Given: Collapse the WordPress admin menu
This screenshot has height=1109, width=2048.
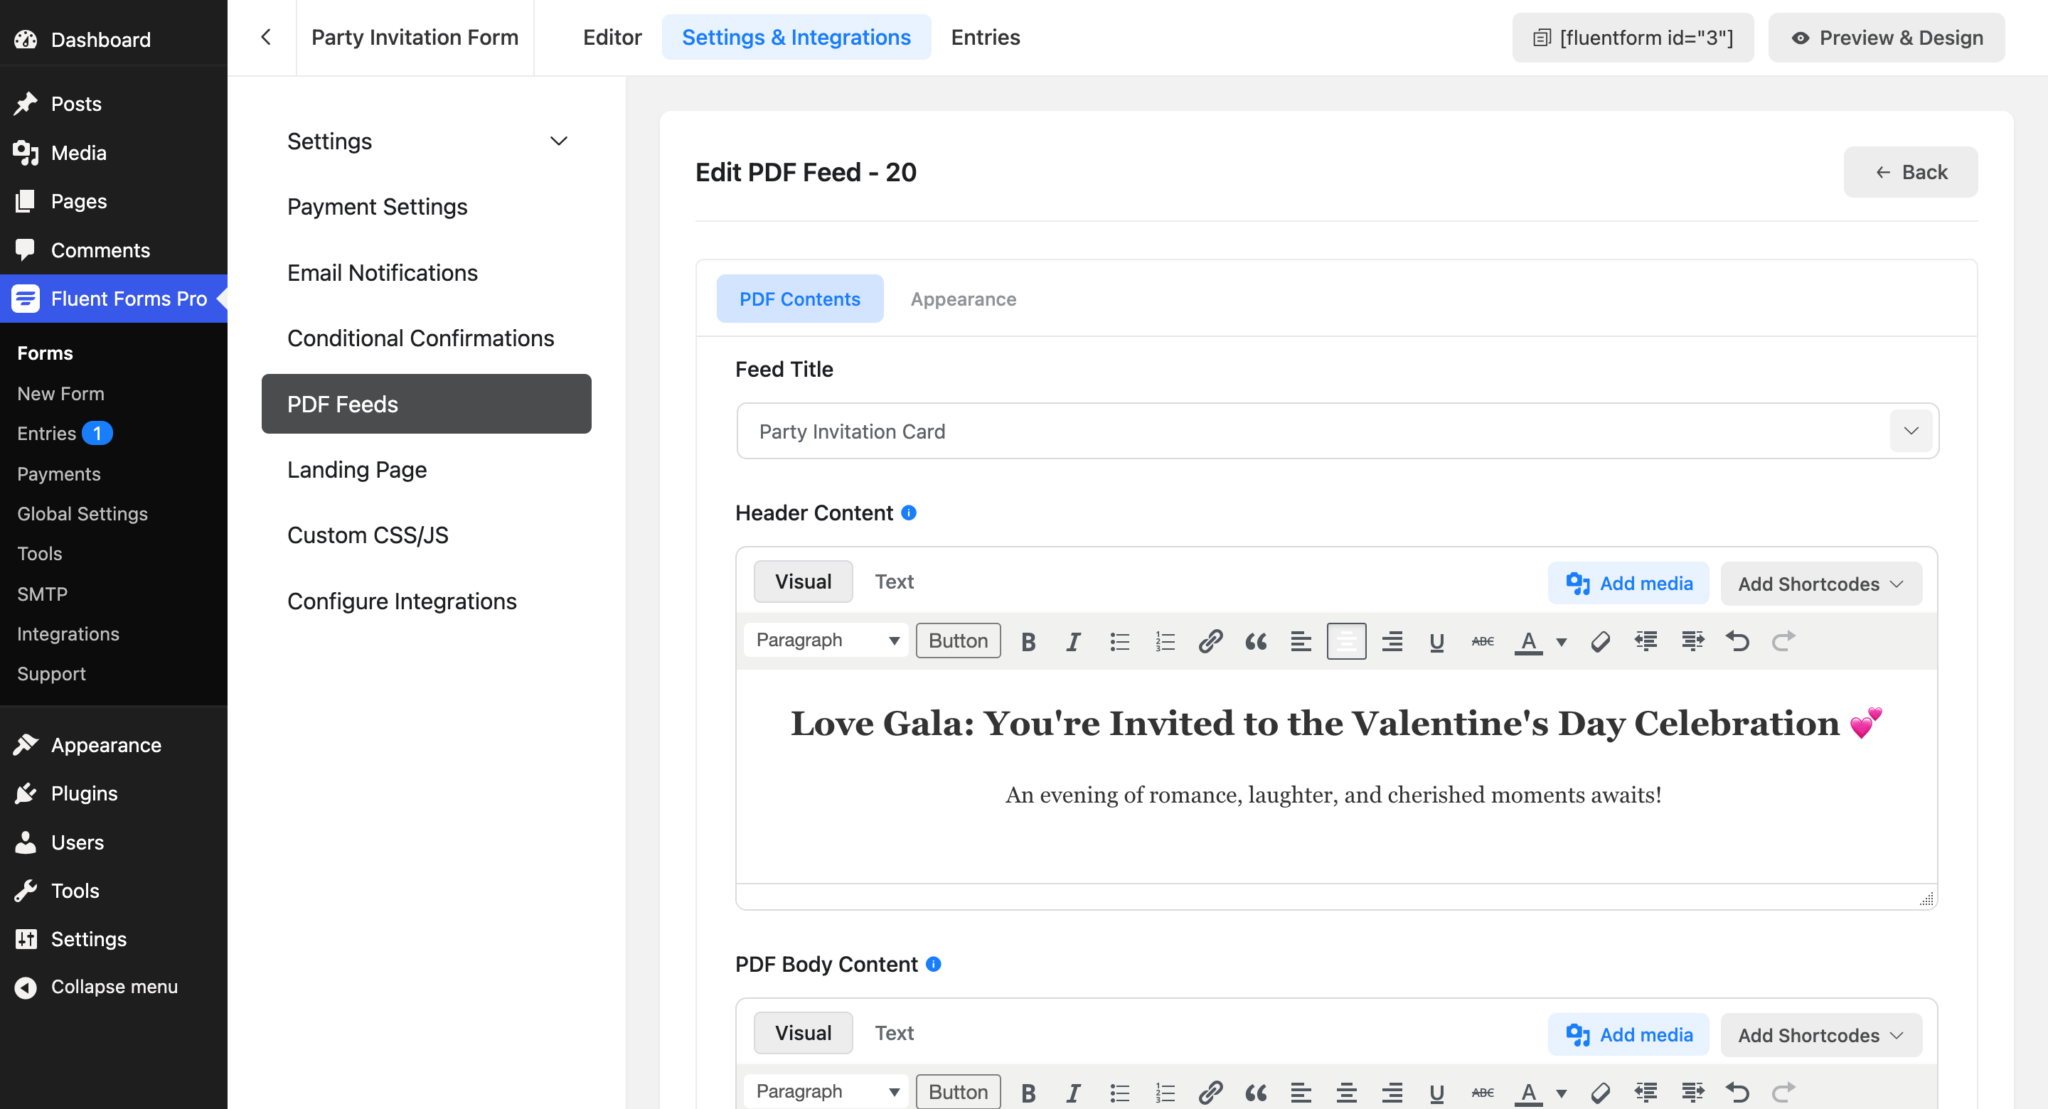Looking at the screenshot, I should coord(114,986).
